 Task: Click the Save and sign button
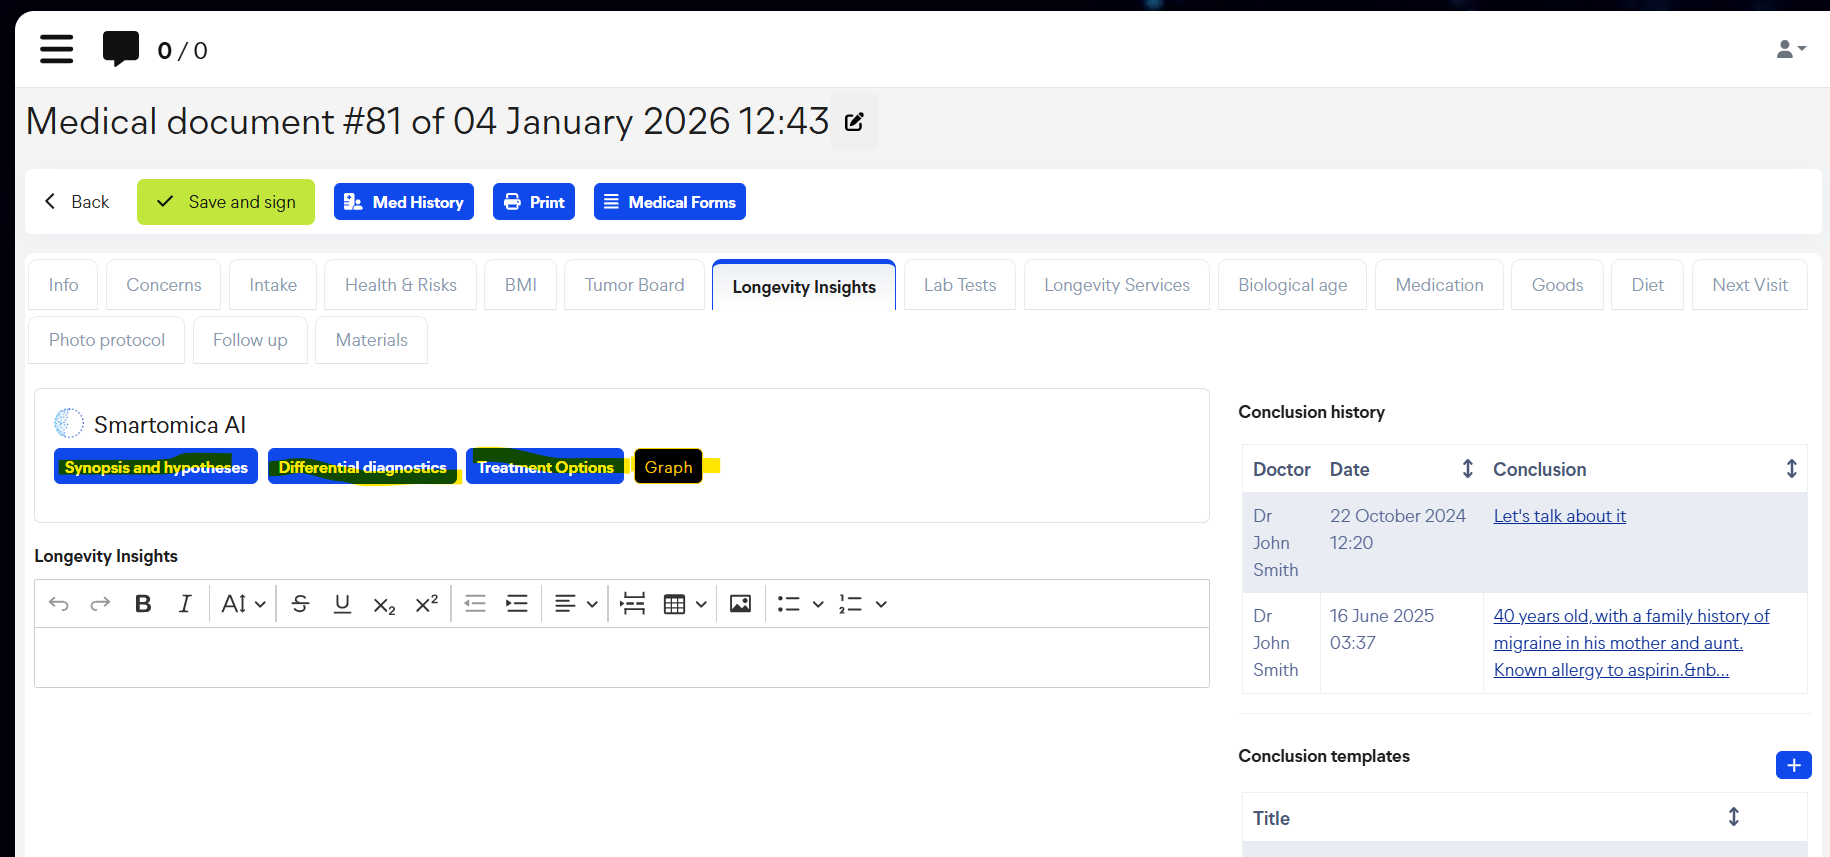(226, 202)
